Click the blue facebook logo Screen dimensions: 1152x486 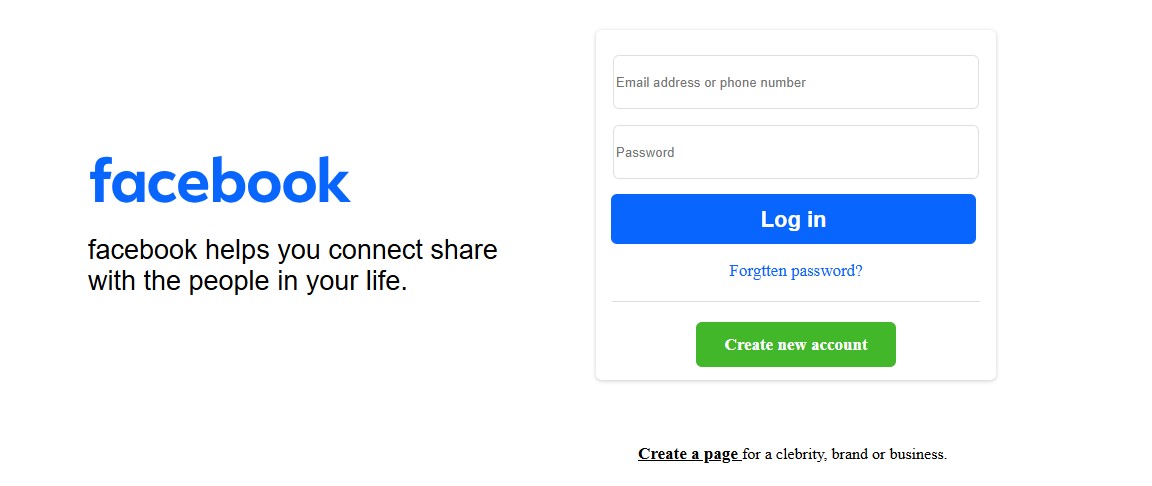(220, 180)
